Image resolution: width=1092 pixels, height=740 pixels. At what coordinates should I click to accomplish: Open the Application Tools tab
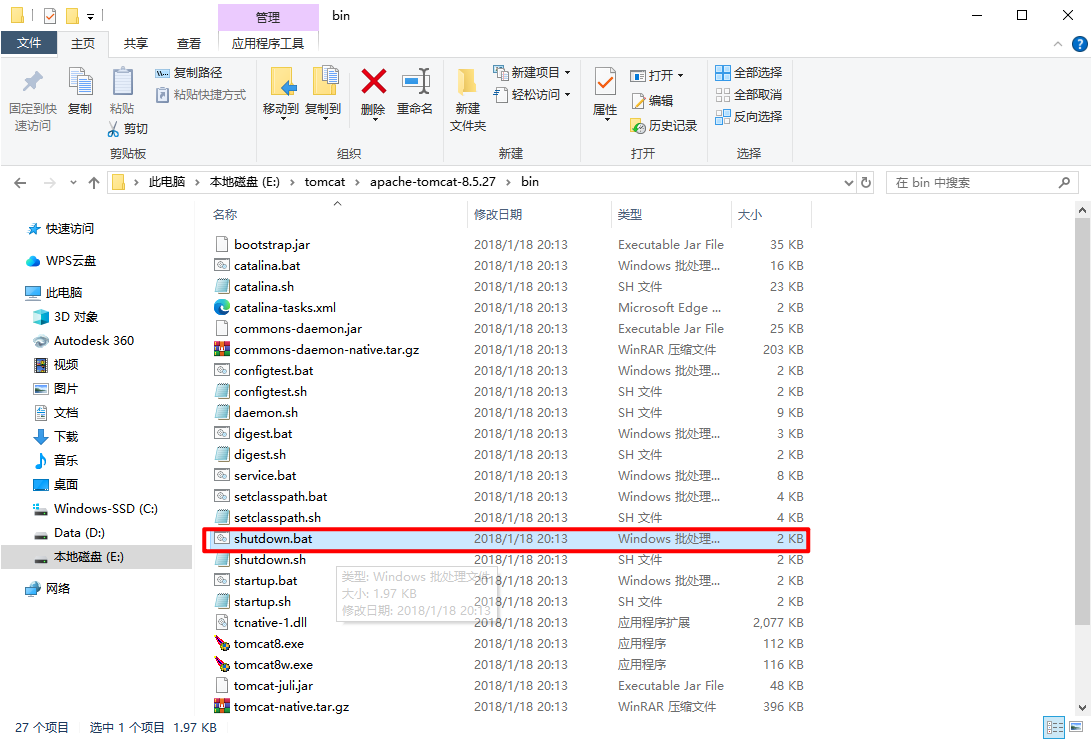pyautogui.click(x=268, y=44)
